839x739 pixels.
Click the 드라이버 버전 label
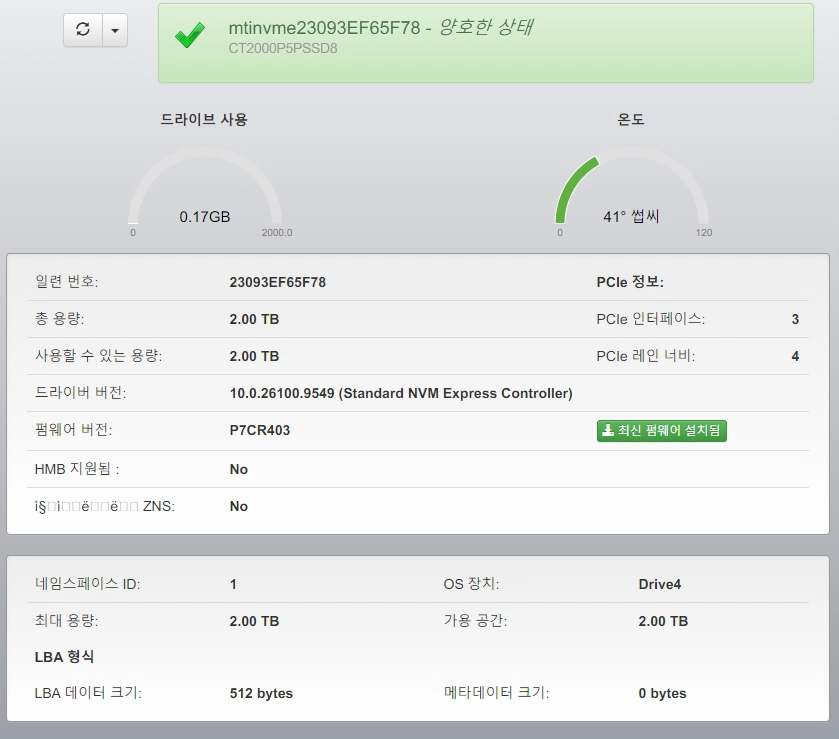click(x=80, y=393)
